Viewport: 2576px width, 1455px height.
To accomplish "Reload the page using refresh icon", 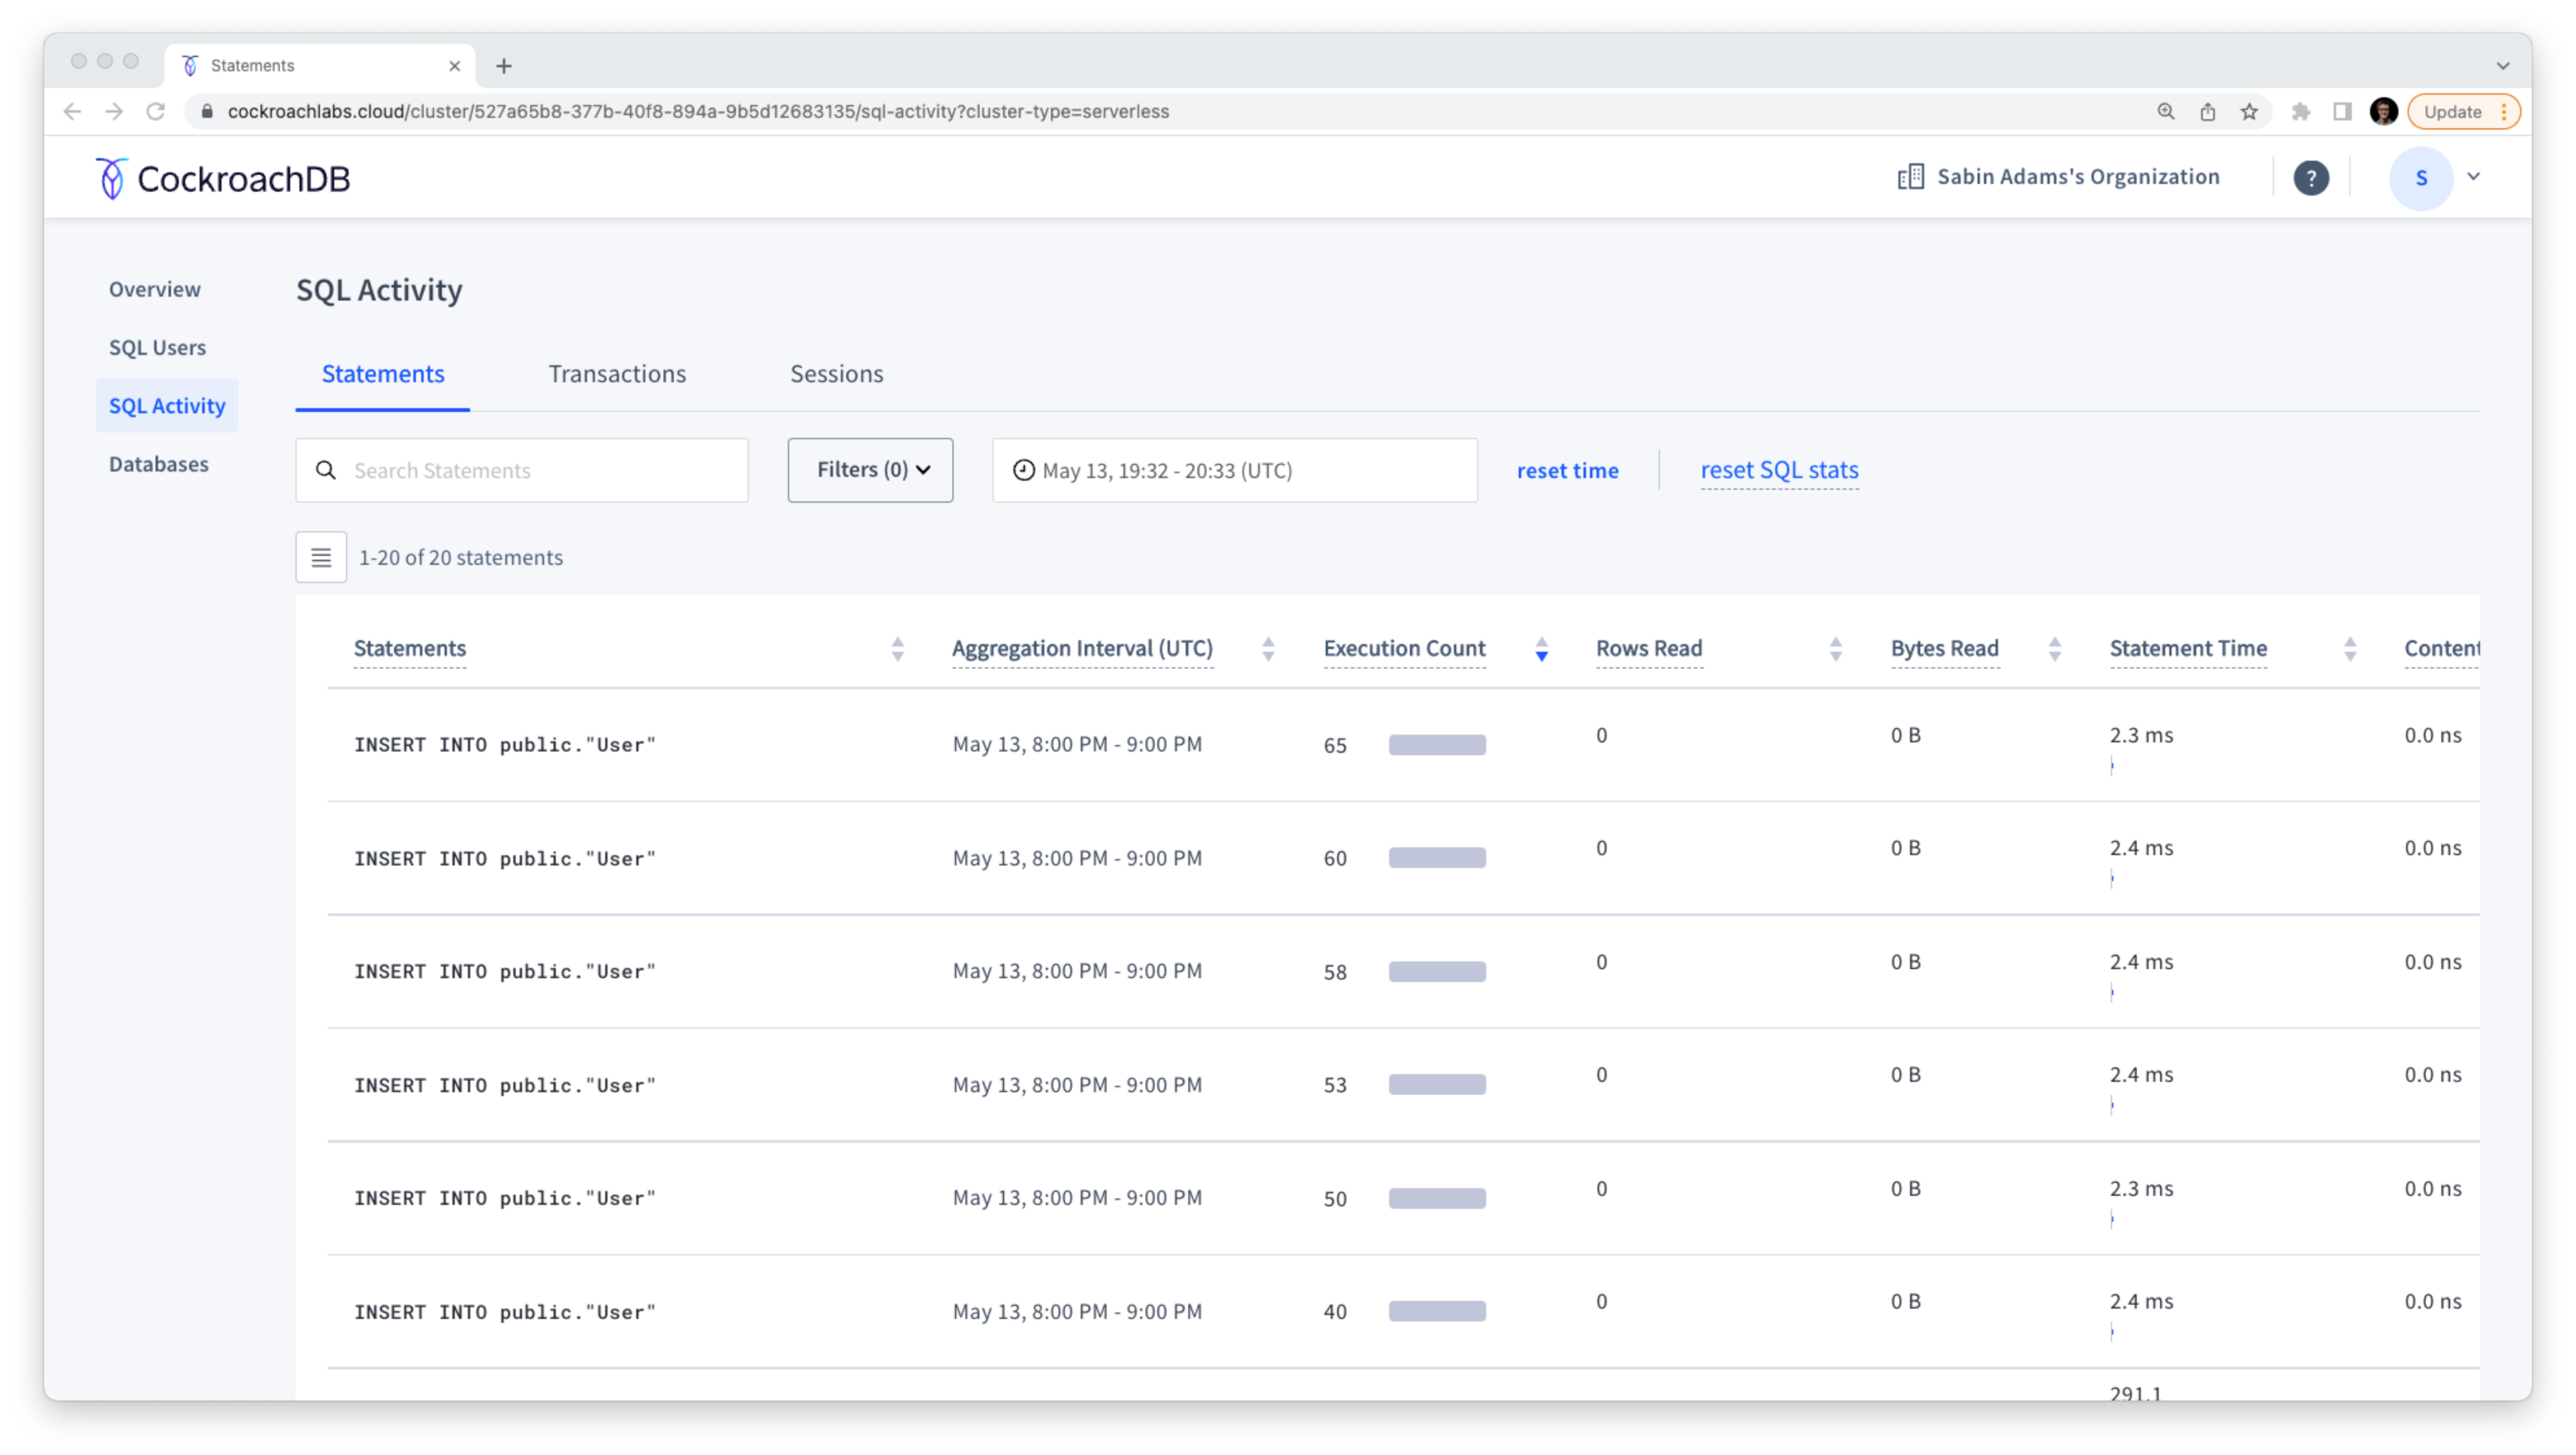I will (x=155, y=112).
